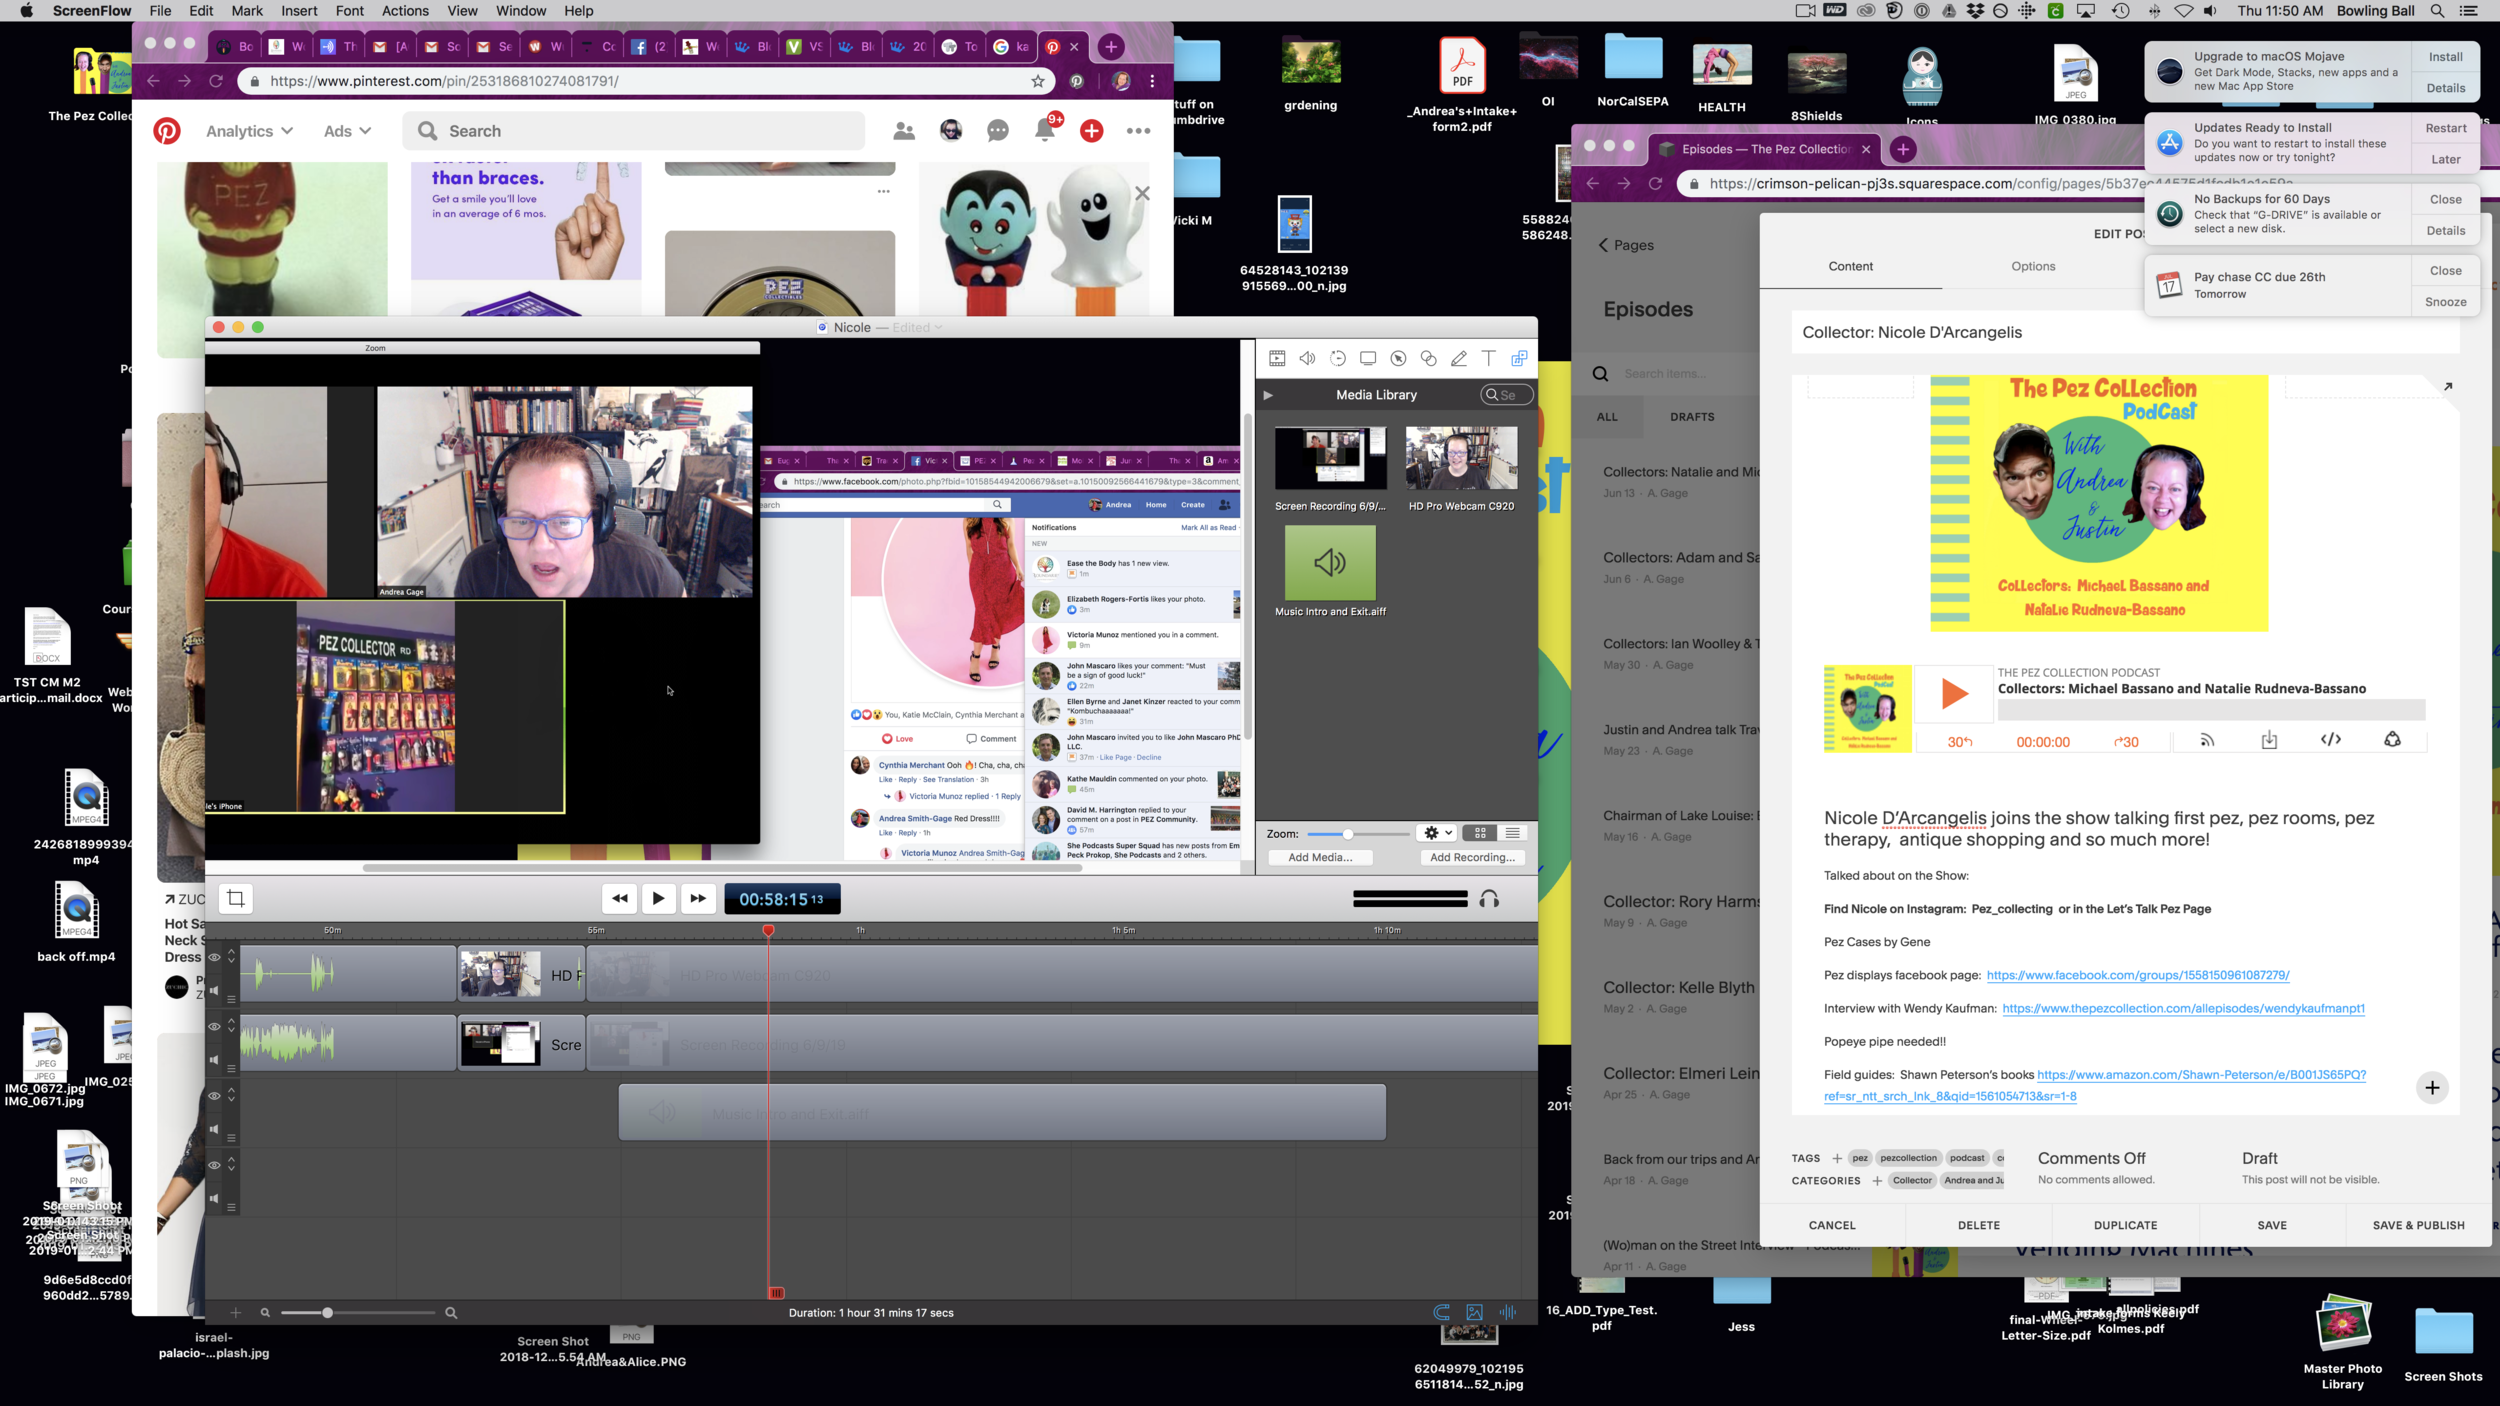Open Pez displays facebook group link
2500x1406 pixels.
click(2137, 975)
